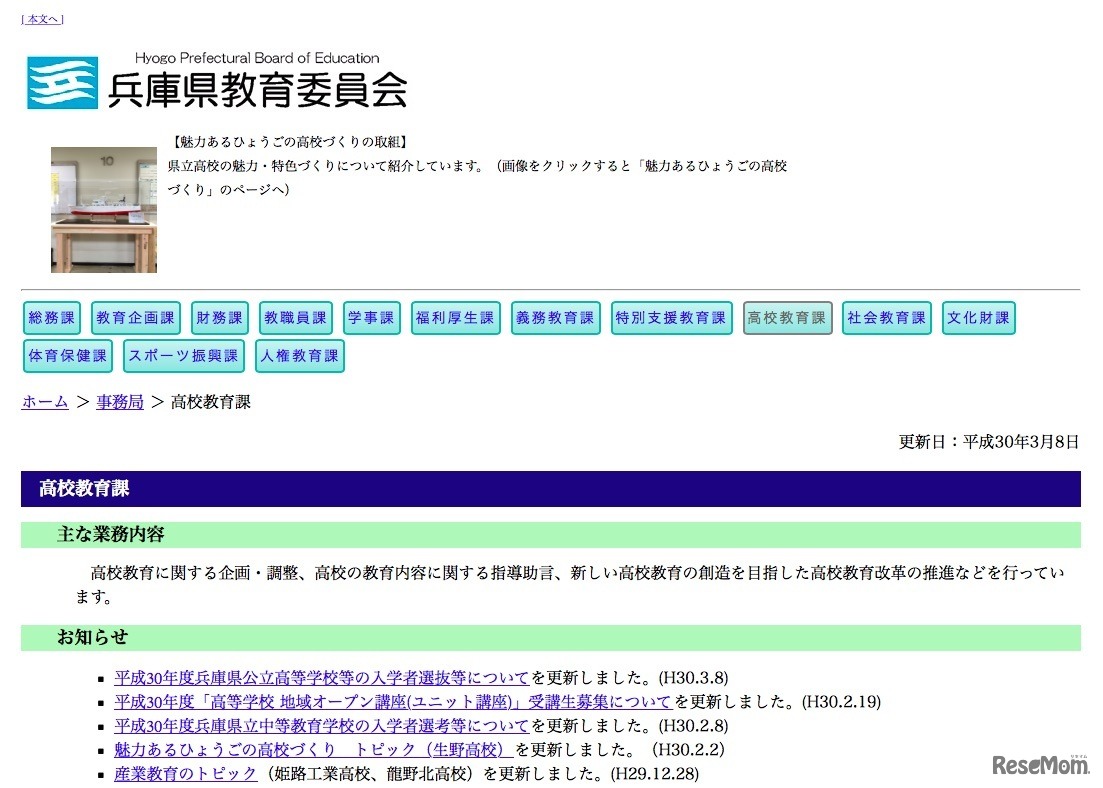Click the 本文へ skip link
This screenshot has width=1103, height=788.
click(x=42, y=18)
